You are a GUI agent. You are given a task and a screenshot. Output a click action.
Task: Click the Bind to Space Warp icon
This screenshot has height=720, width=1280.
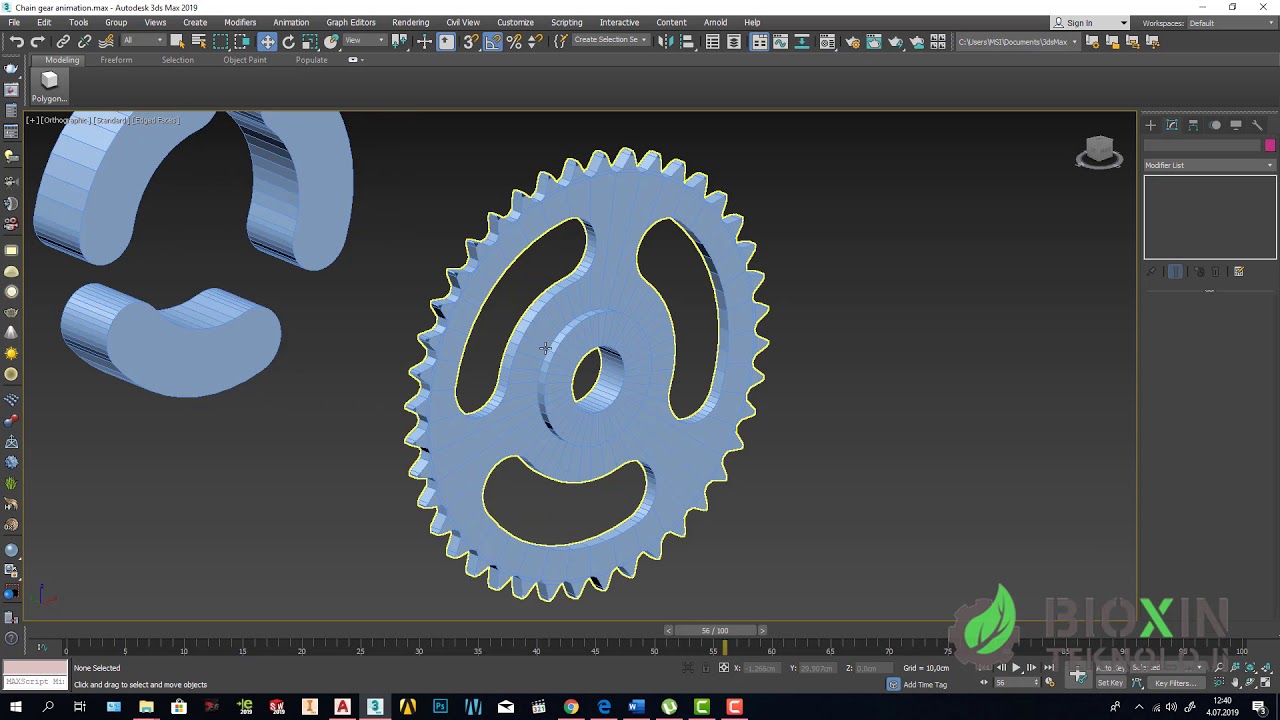pyautogui.click(x=105, y=41)
